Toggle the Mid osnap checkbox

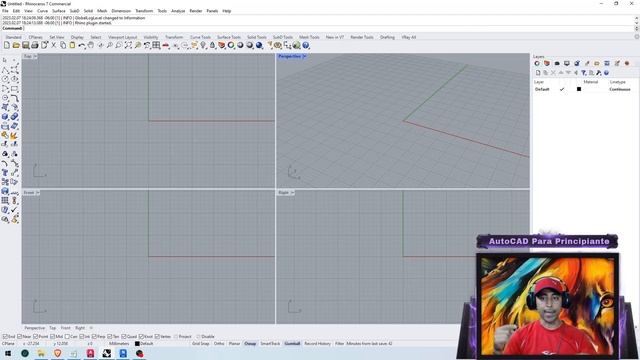(x=52, y=337)
